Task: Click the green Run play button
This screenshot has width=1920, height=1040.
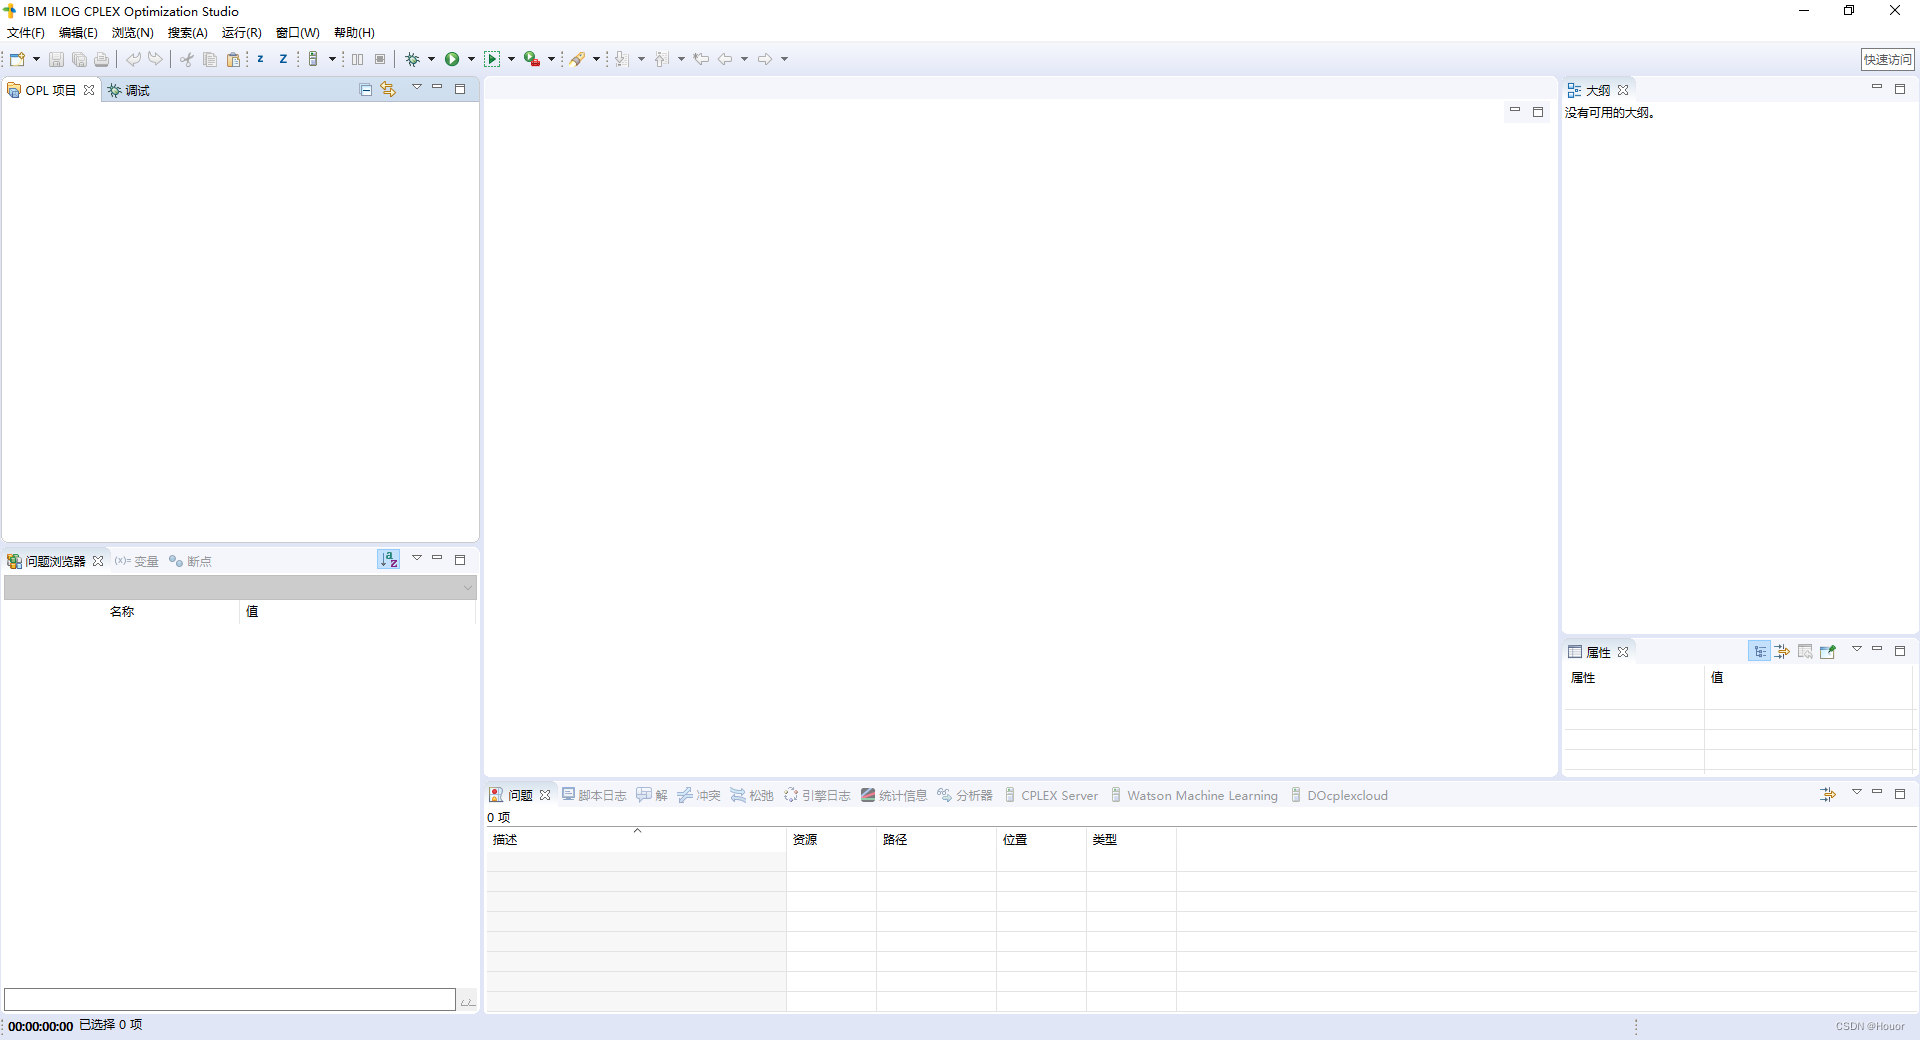Action: 452,59
